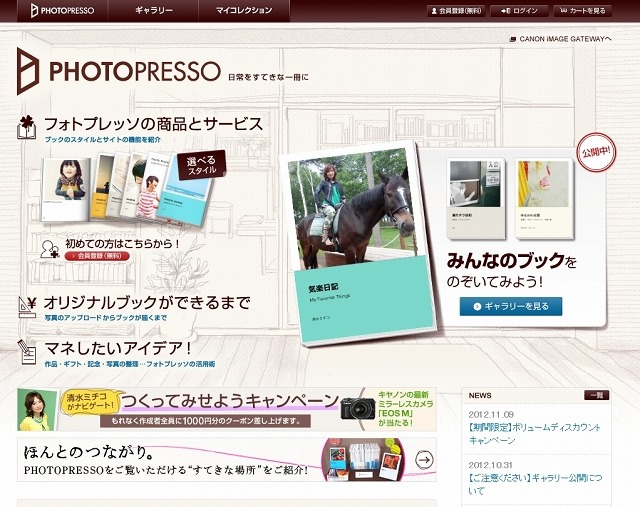Click red 会員登録(無料) button under 初めての方
This screenshot has height=507, width=640.
[97, 256]
